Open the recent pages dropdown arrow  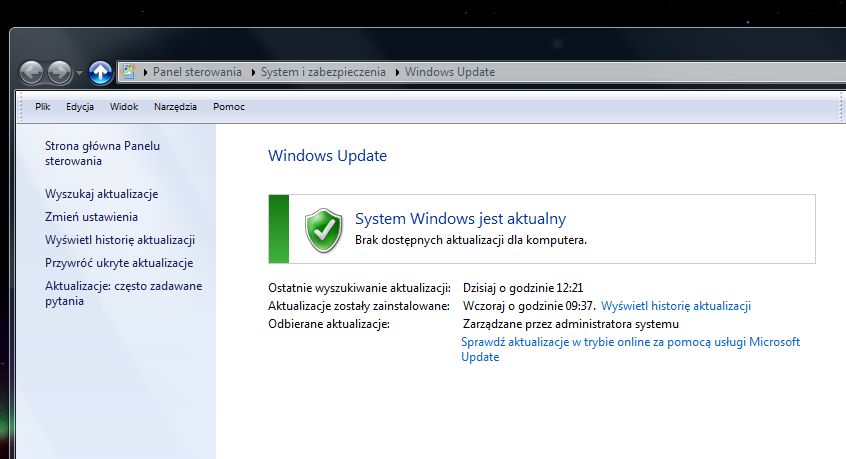click(x=79, y=72)
